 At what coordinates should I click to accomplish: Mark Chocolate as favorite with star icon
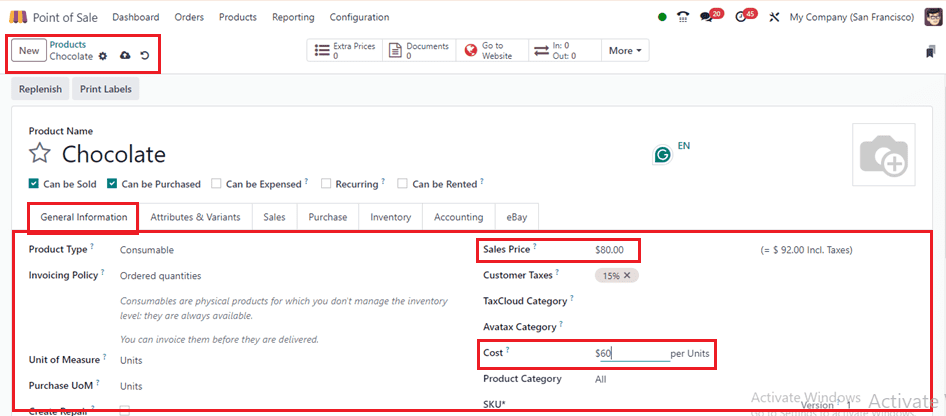tap(40, 154)
